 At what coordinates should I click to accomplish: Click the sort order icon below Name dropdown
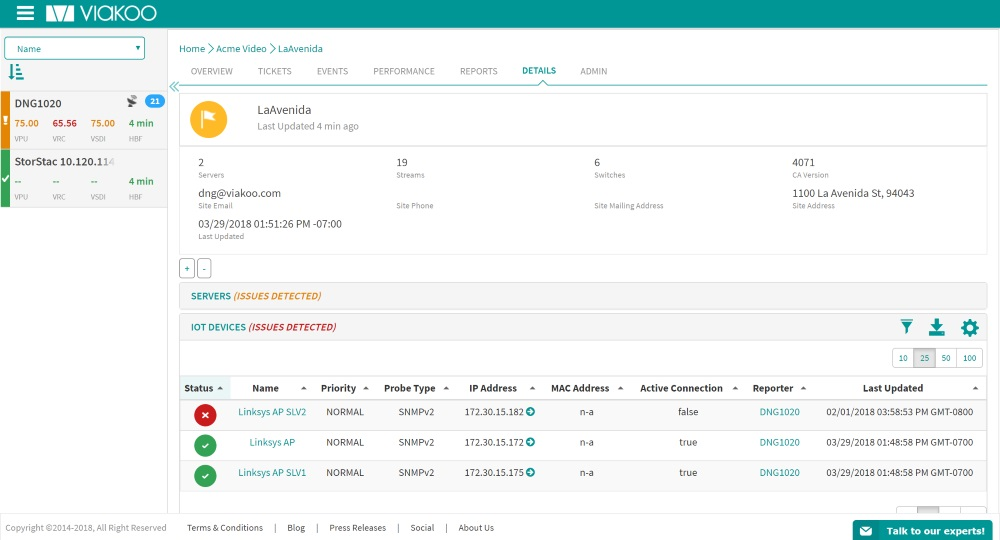(16, 72)
